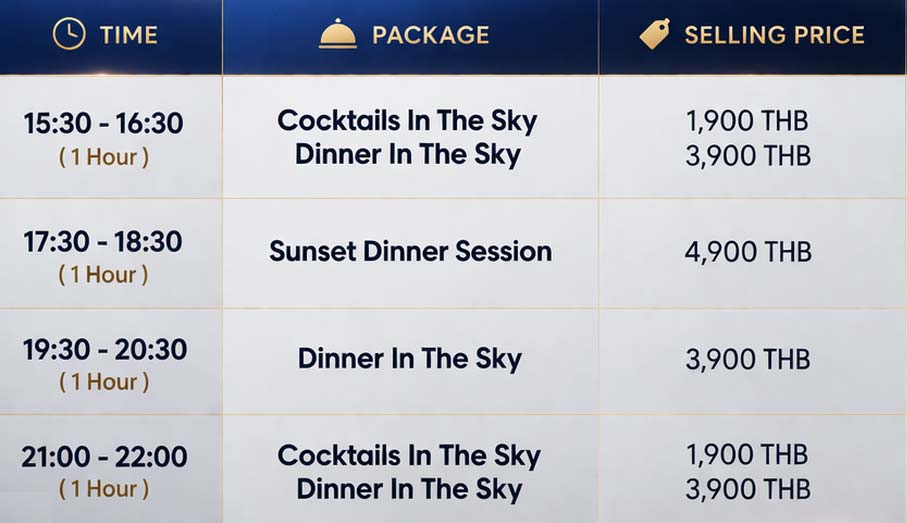Screen dimensions: 907x523
Task: Click the clock icon beside TIME
Action: point(69,34)
